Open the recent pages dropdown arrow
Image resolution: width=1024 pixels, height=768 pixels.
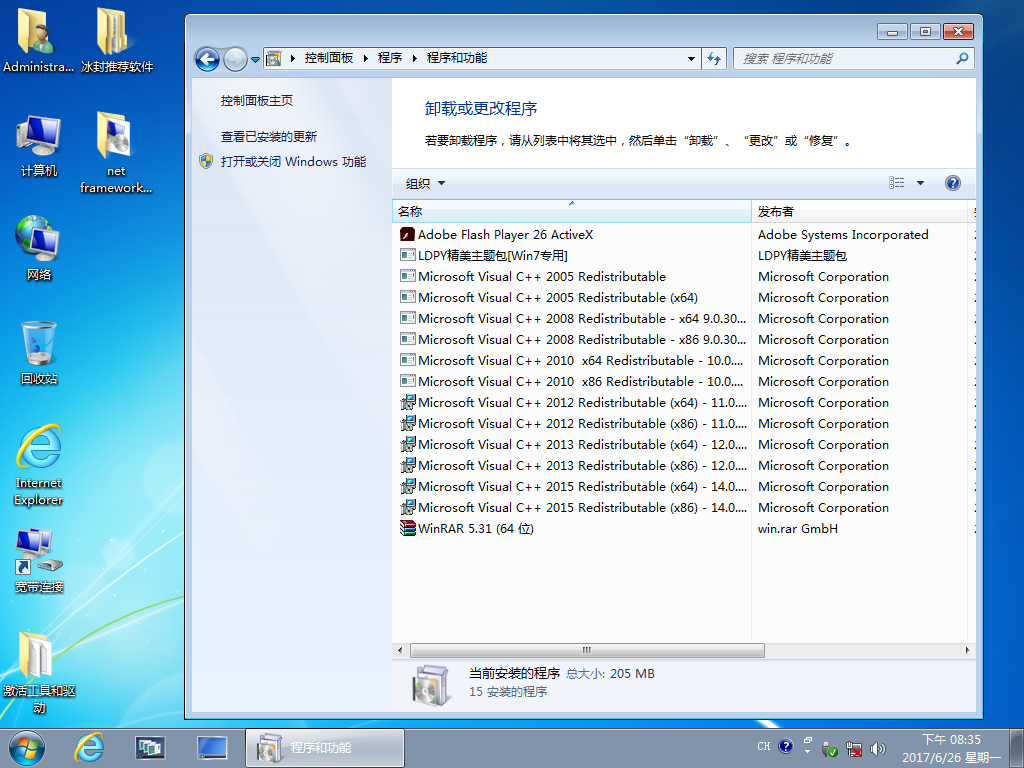pyautogui.click(x=255, y=59)
